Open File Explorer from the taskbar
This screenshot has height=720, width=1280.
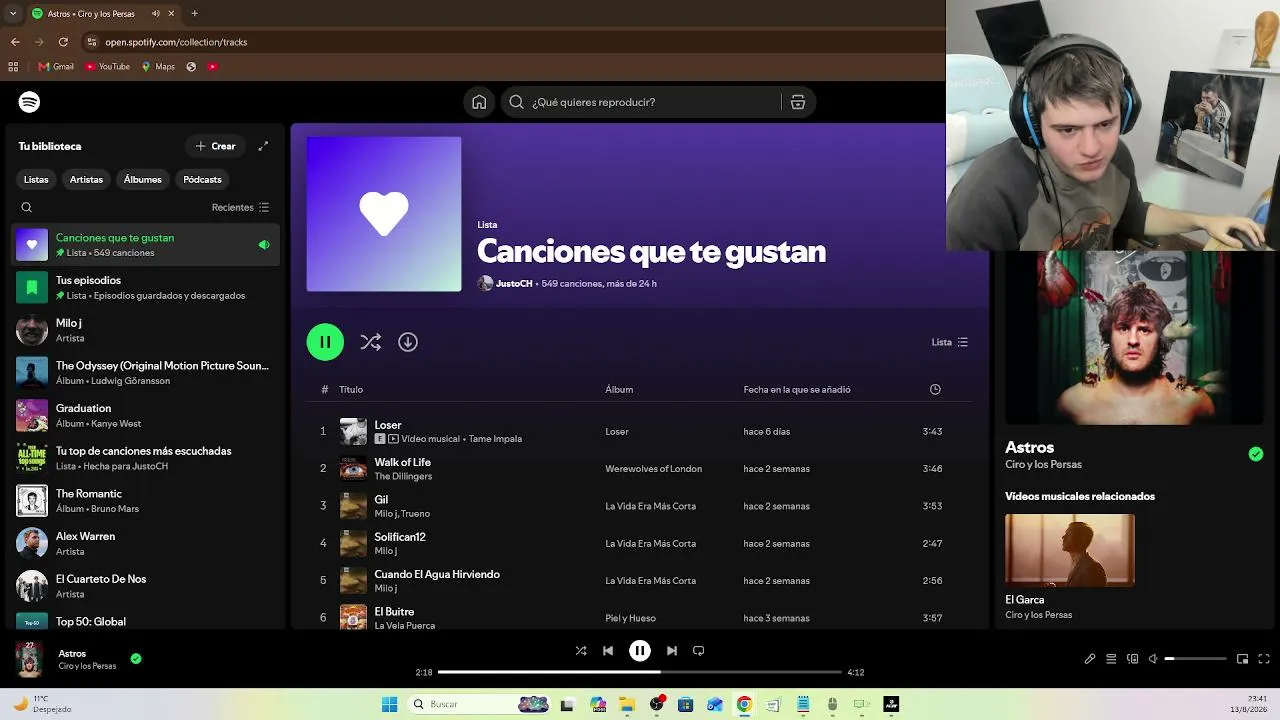point(627,704)
